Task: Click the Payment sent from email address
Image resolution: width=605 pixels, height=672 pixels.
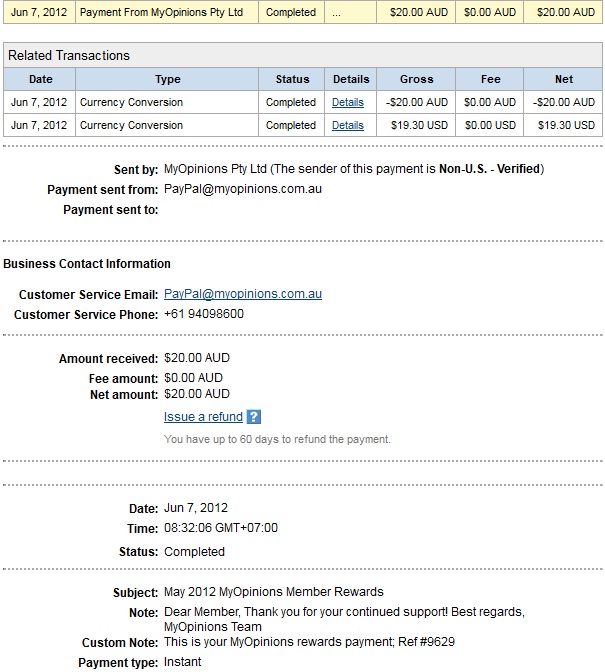Action: (243, 189)
